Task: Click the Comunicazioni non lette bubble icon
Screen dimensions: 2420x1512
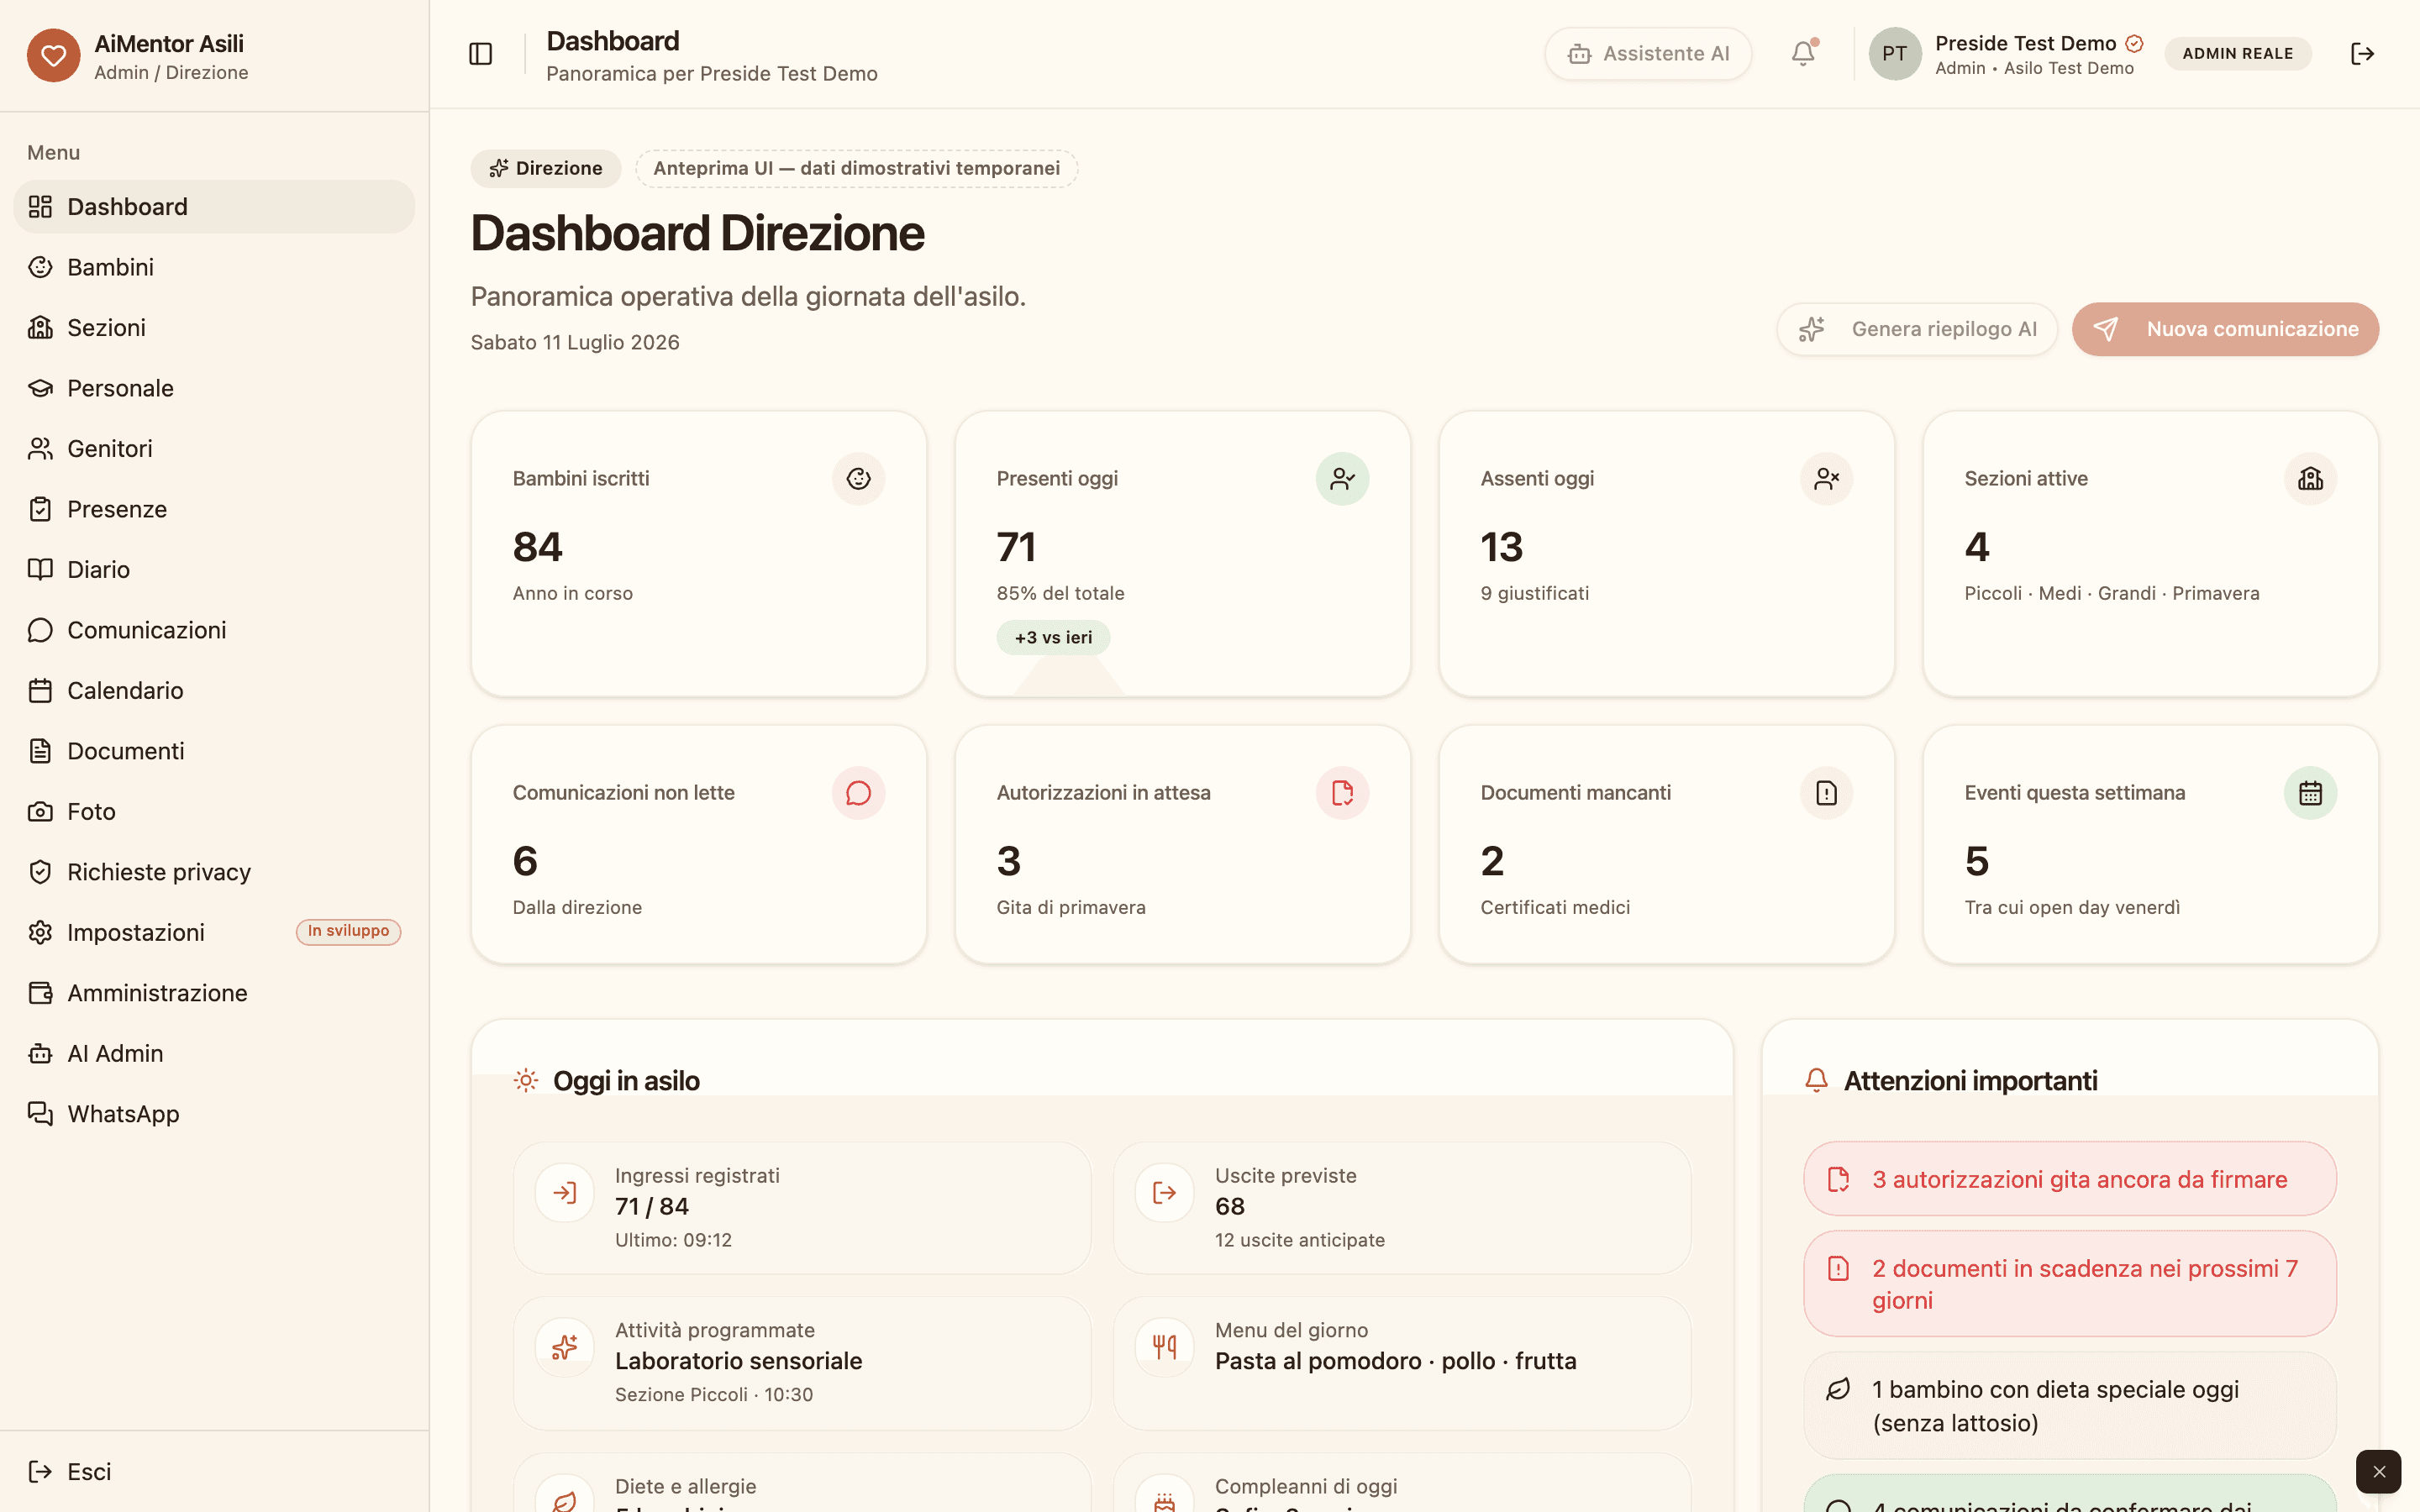Action: coord(858,793)
